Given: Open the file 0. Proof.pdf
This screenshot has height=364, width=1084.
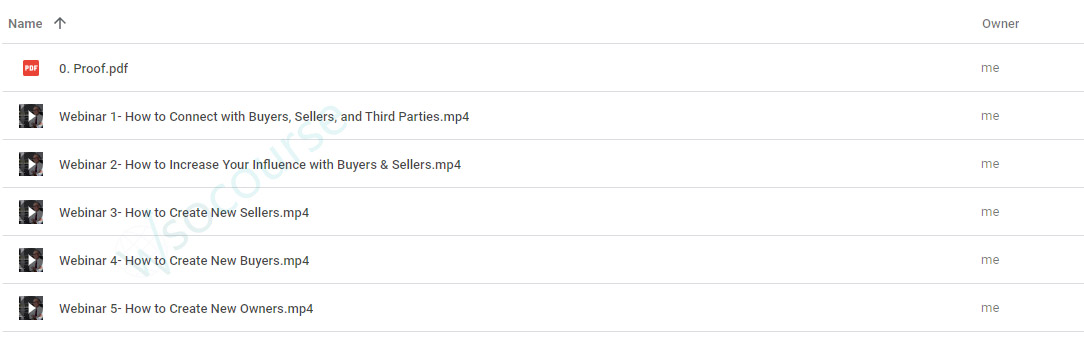Looking at the screenshot, I should click(x=93, y=68).
